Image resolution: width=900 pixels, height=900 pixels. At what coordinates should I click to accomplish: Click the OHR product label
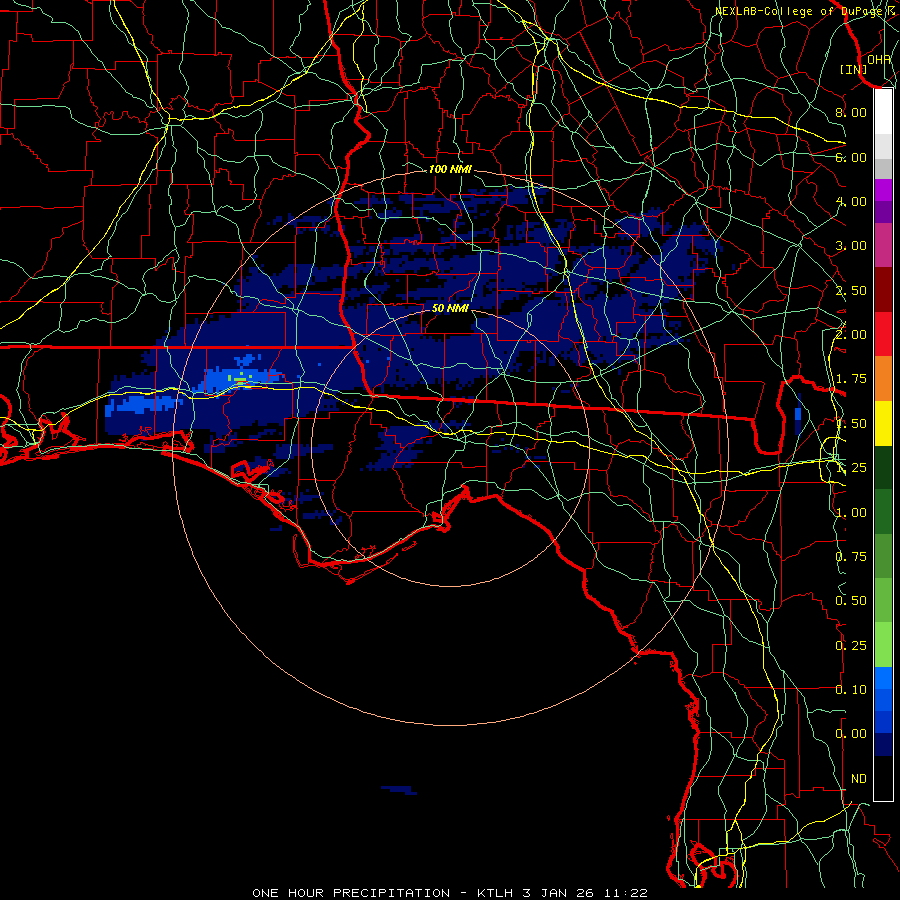click(879, 60)
